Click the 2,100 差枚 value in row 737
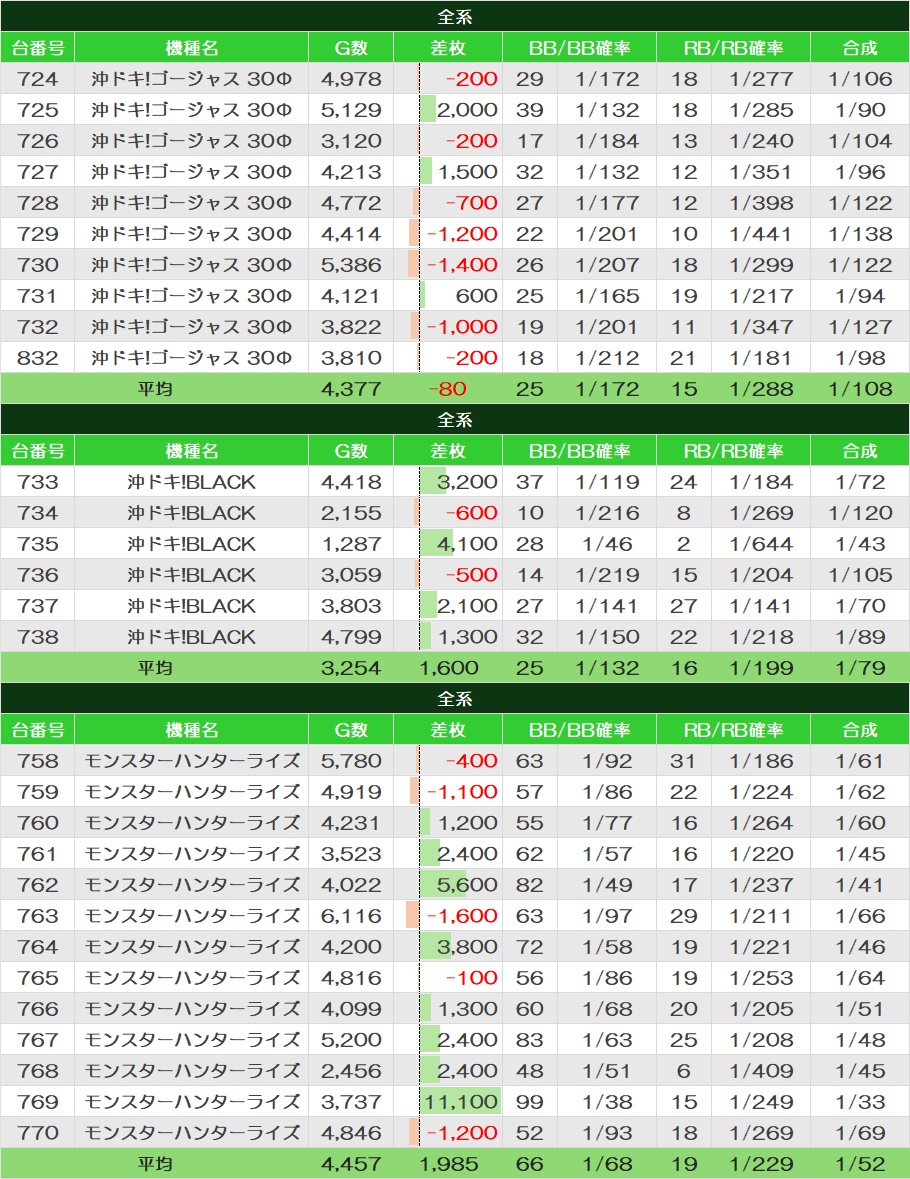This screenshot has width=910, height=1179. pyautogui.click(x=467, y=606)
